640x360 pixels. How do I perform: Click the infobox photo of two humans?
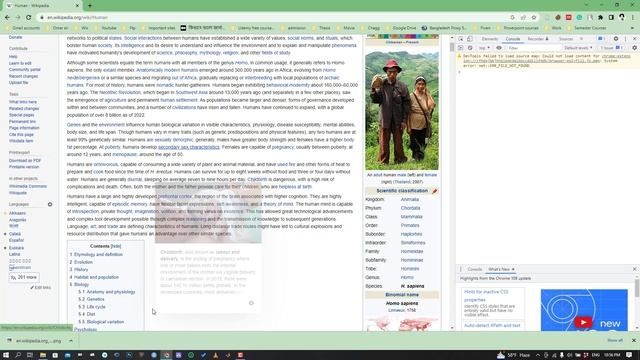pyautogui.click(x=402, y=110)
